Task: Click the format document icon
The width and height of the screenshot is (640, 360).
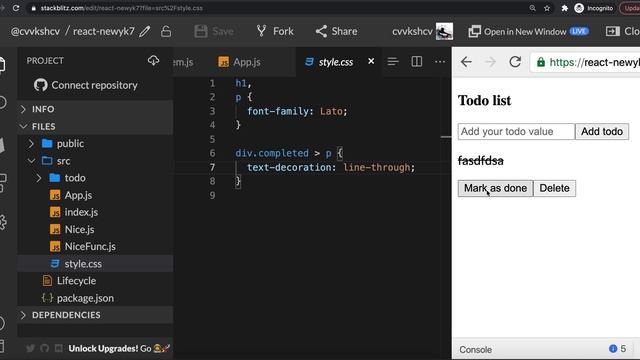Action: point(393,62)
